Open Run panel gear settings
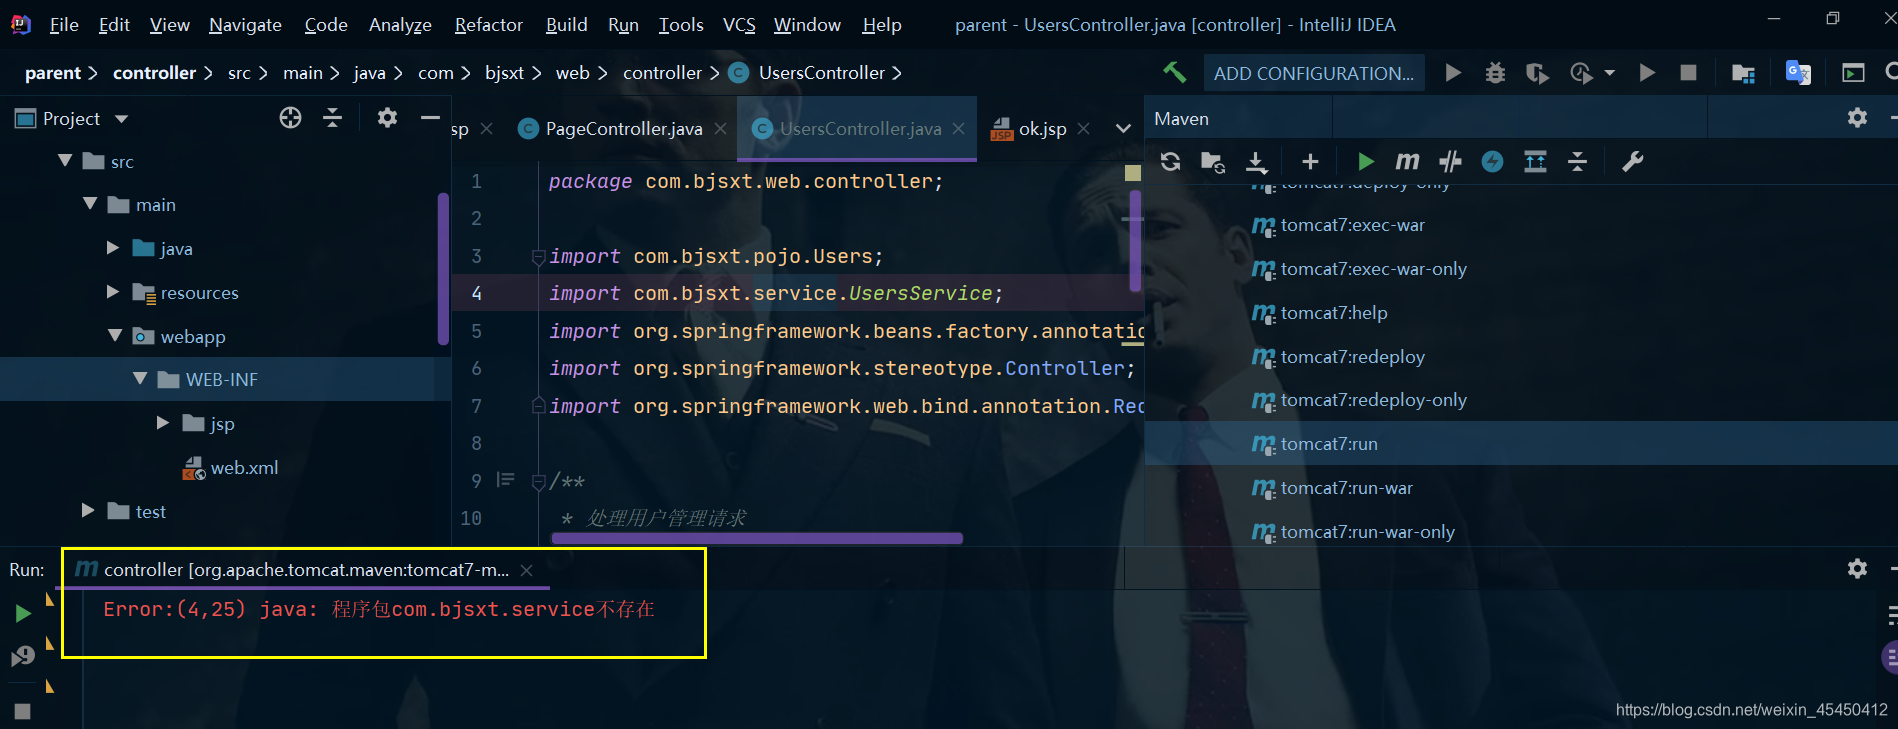This screenshot has width=1898, height=729. pyautogui.click(x=1857, y=569)
